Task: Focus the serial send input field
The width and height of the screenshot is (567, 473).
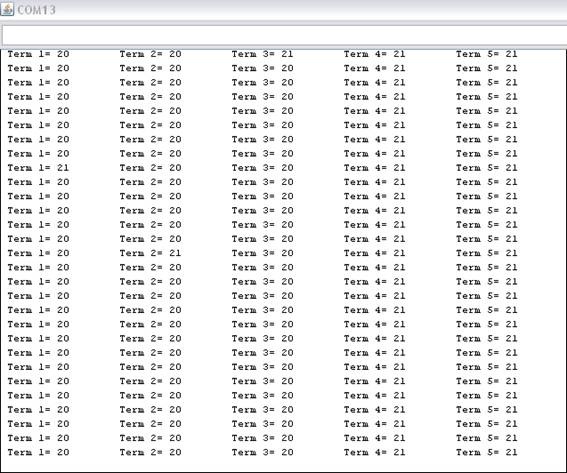Action: [284, 35]
